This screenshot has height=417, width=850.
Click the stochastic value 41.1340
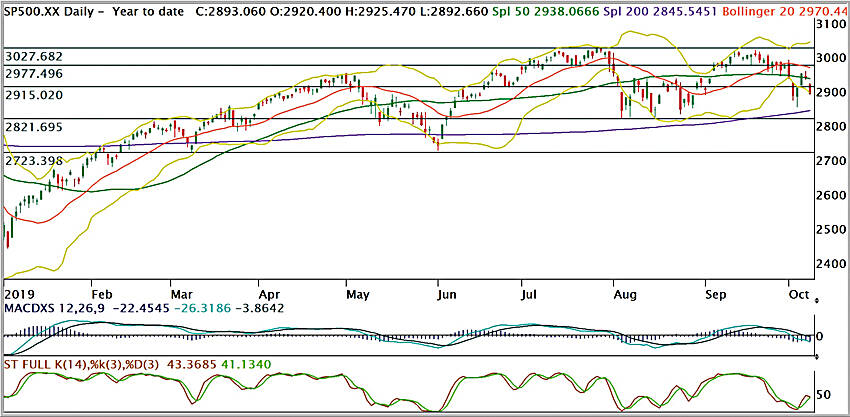(x=244, y=365)
